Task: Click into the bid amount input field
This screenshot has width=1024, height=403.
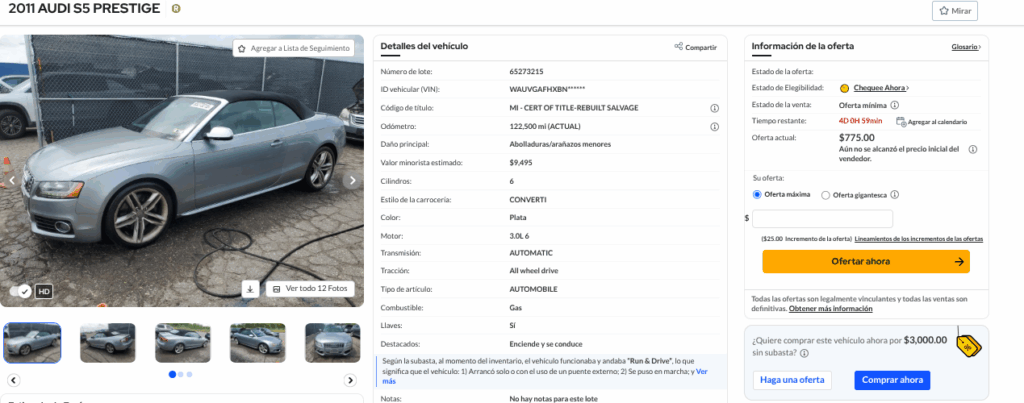Action: 822,219
